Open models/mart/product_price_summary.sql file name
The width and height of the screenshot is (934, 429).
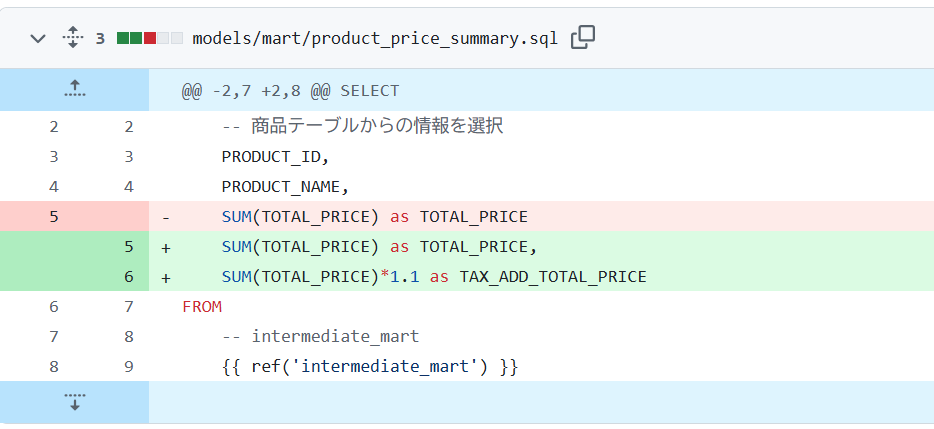click(x=375, y=39)
